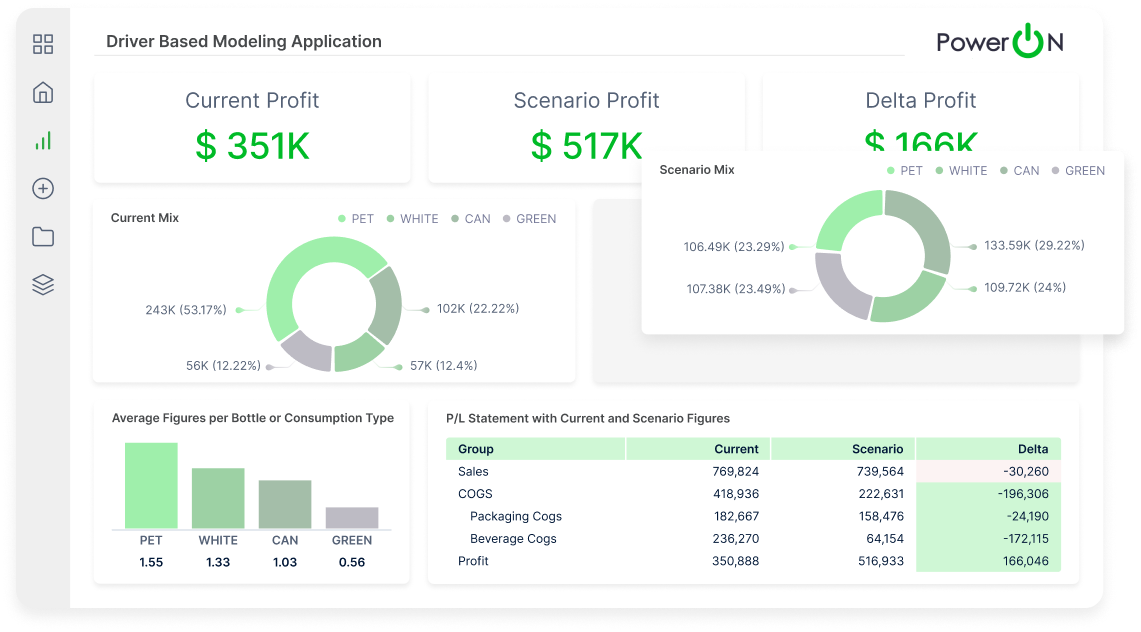The width and height of the screenshot is (1141, 632).
Task: Select the layers icon at sidebar bottom
Action: pos(42,284)
